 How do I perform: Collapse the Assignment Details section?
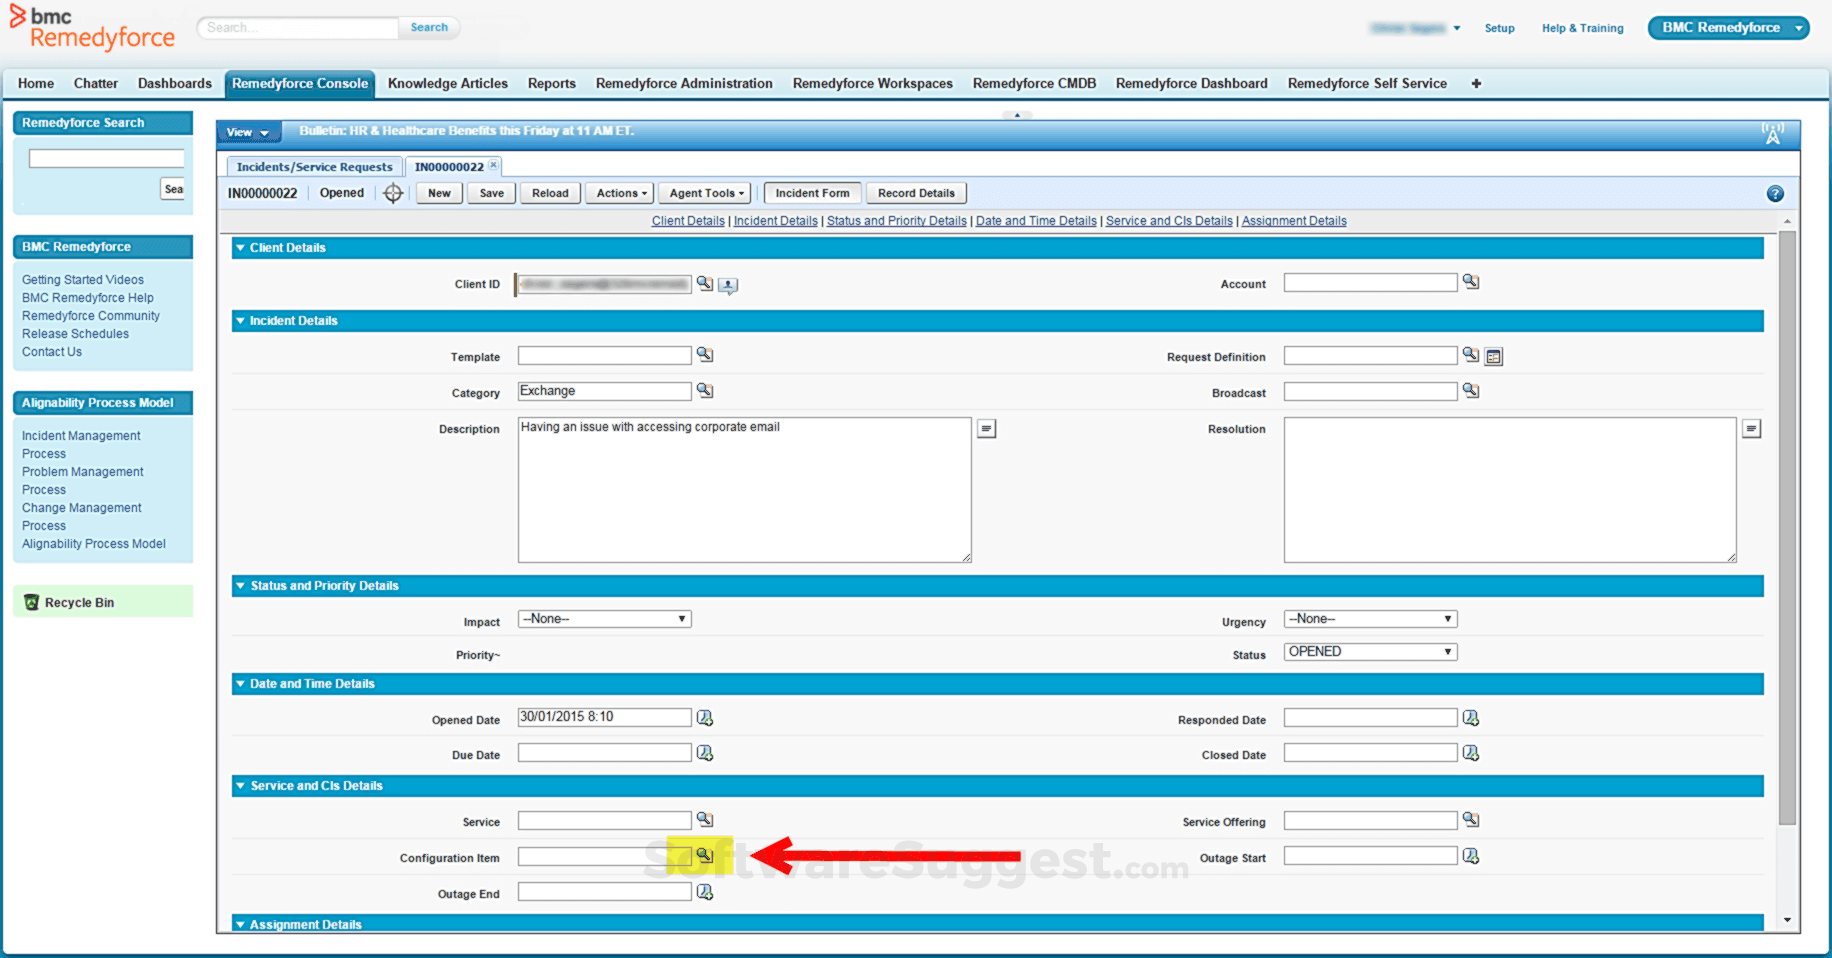point(240,925)
